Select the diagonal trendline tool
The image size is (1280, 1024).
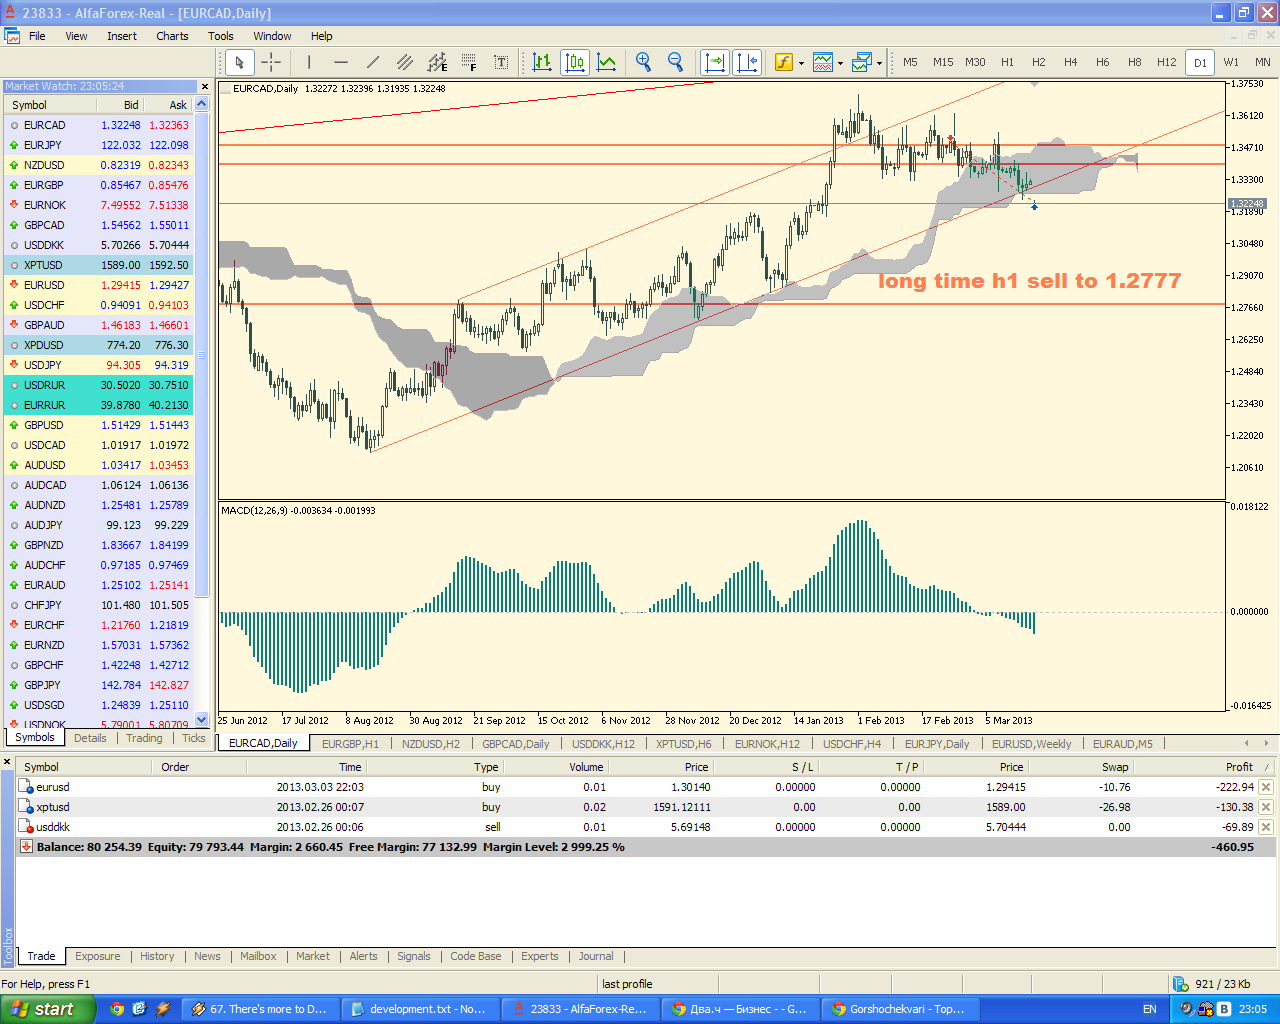(373, 62)
